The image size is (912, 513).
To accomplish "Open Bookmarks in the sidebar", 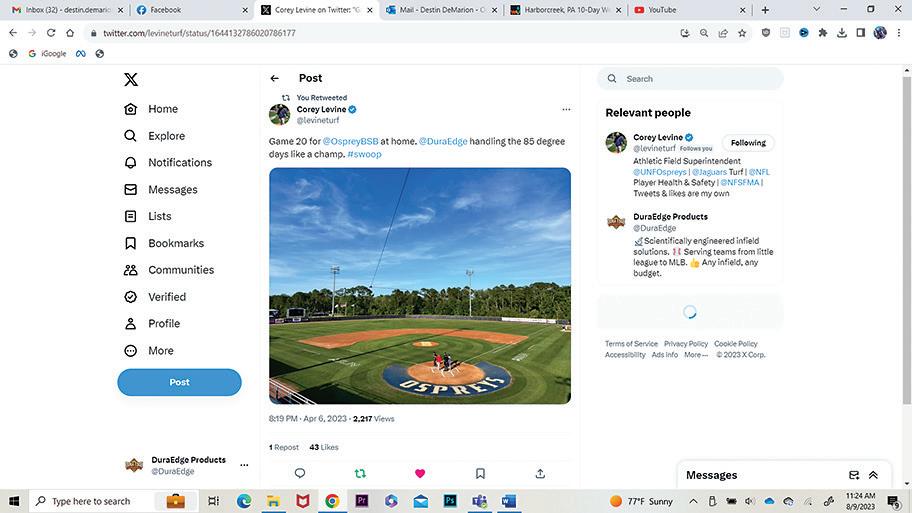I will click(x=164, y=243).
